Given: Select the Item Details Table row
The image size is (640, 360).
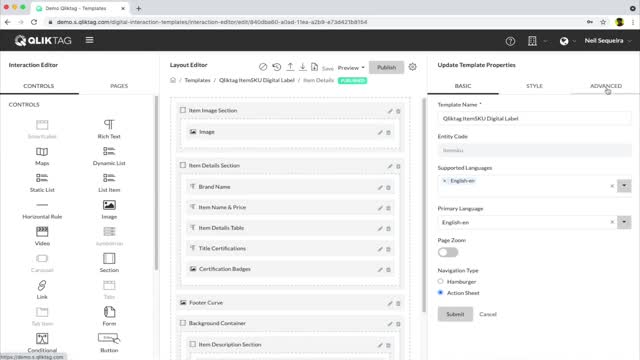Looking at the screenshot, I should click(x=290, y=228).
